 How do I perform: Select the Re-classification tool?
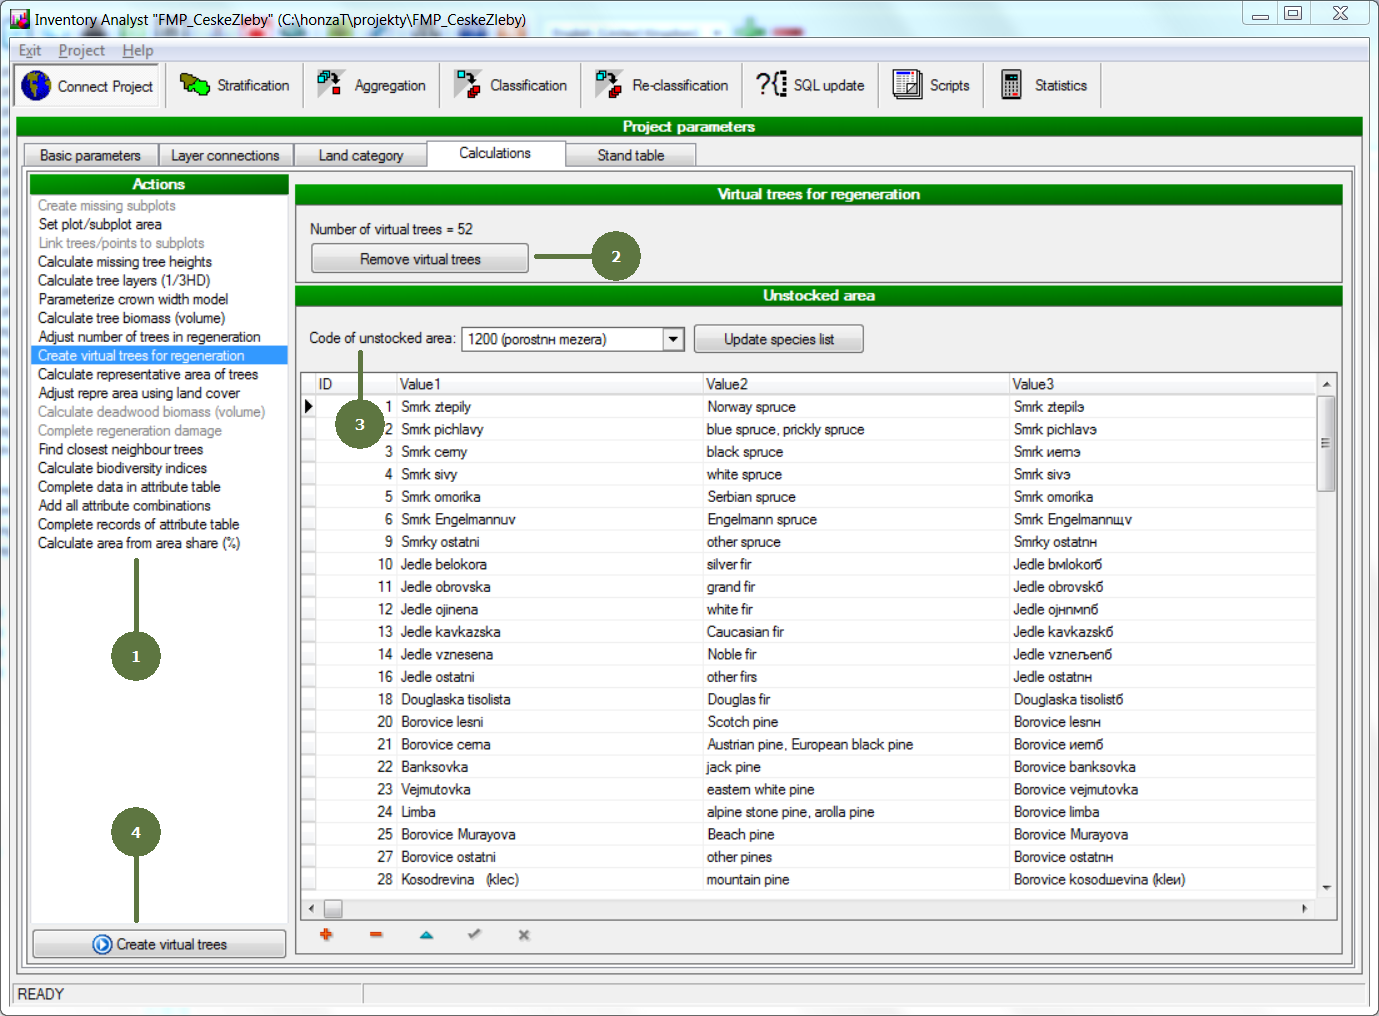click(x=661, y=86)
